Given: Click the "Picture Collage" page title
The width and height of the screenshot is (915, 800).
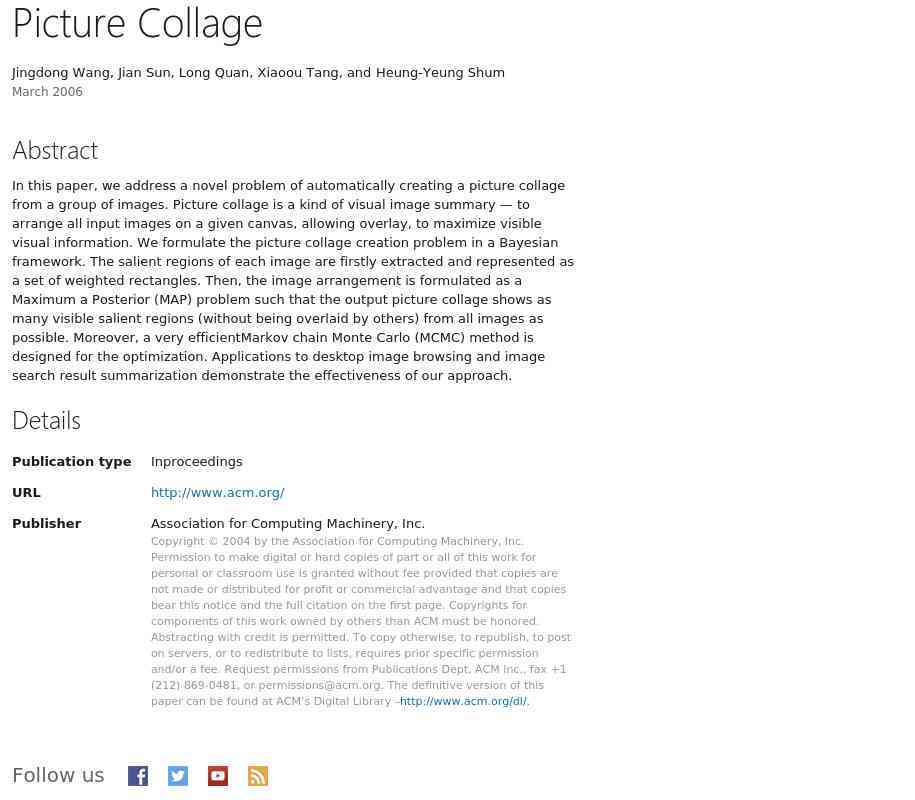Looking at the screenshot, I should click(x=137, y=23).
